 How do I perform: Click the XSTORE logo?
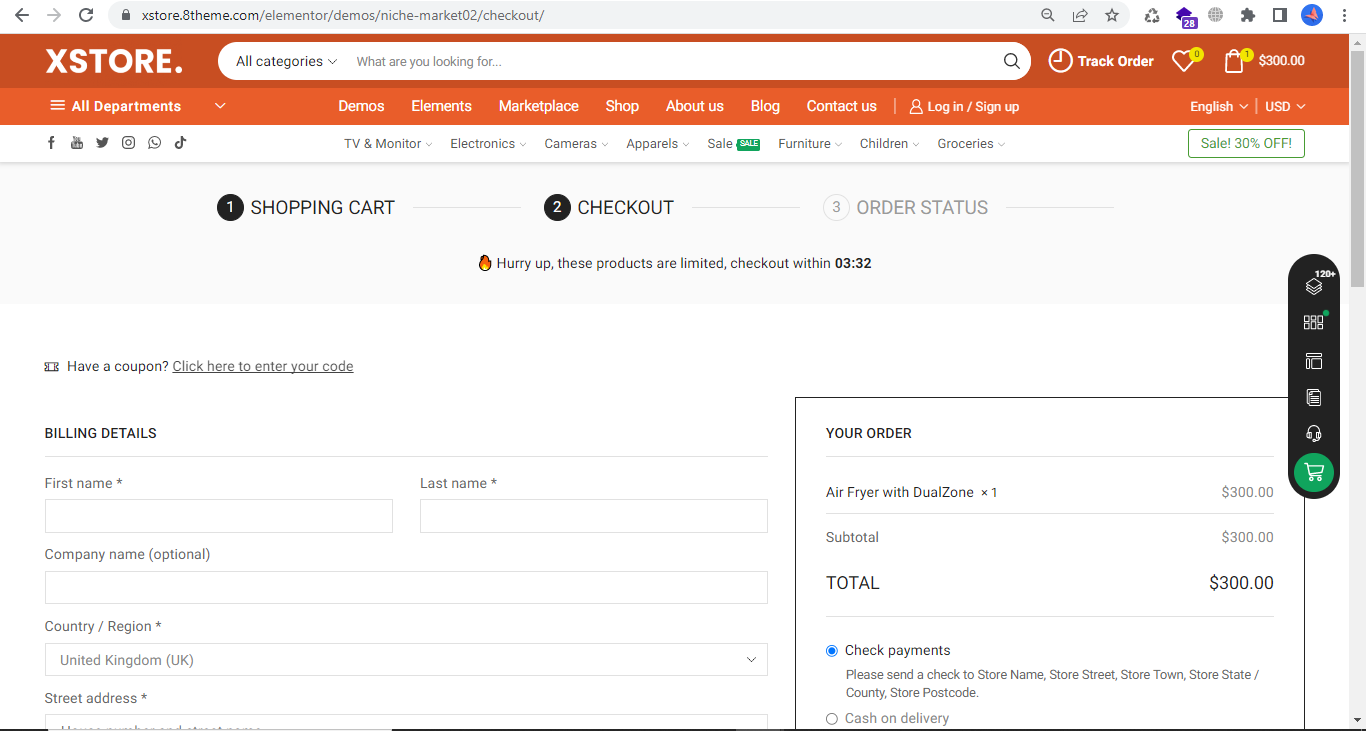114,61
